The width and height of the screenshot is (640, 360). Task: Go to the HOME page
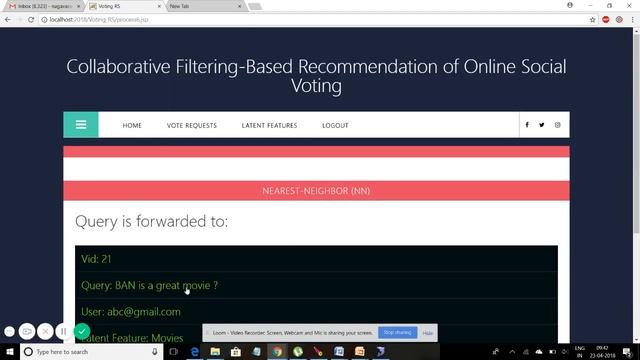tap(132, 125)
